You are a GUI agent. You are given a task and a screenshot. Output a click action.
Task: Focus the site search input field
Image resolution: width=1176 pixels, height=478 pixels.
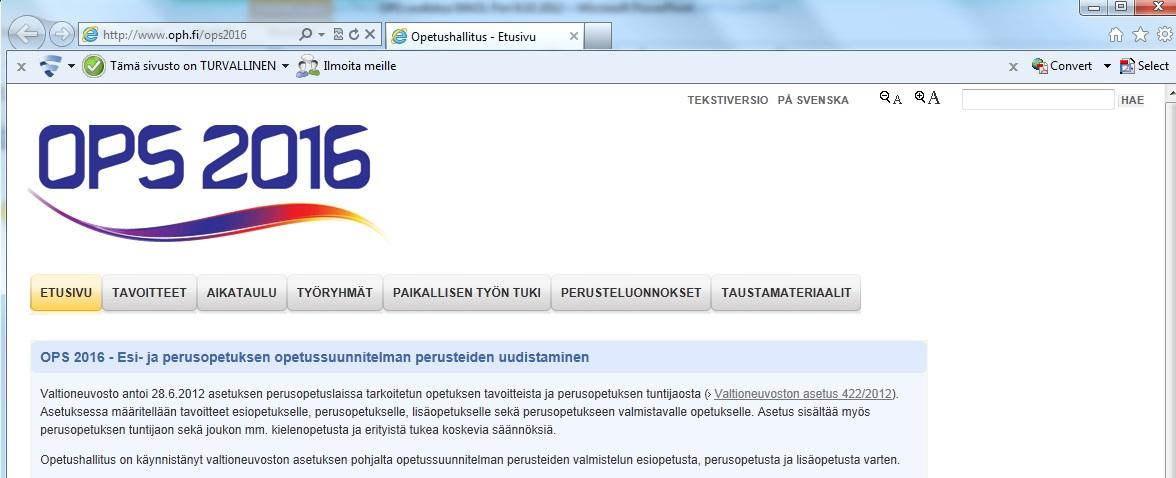tap(1038, 100)
